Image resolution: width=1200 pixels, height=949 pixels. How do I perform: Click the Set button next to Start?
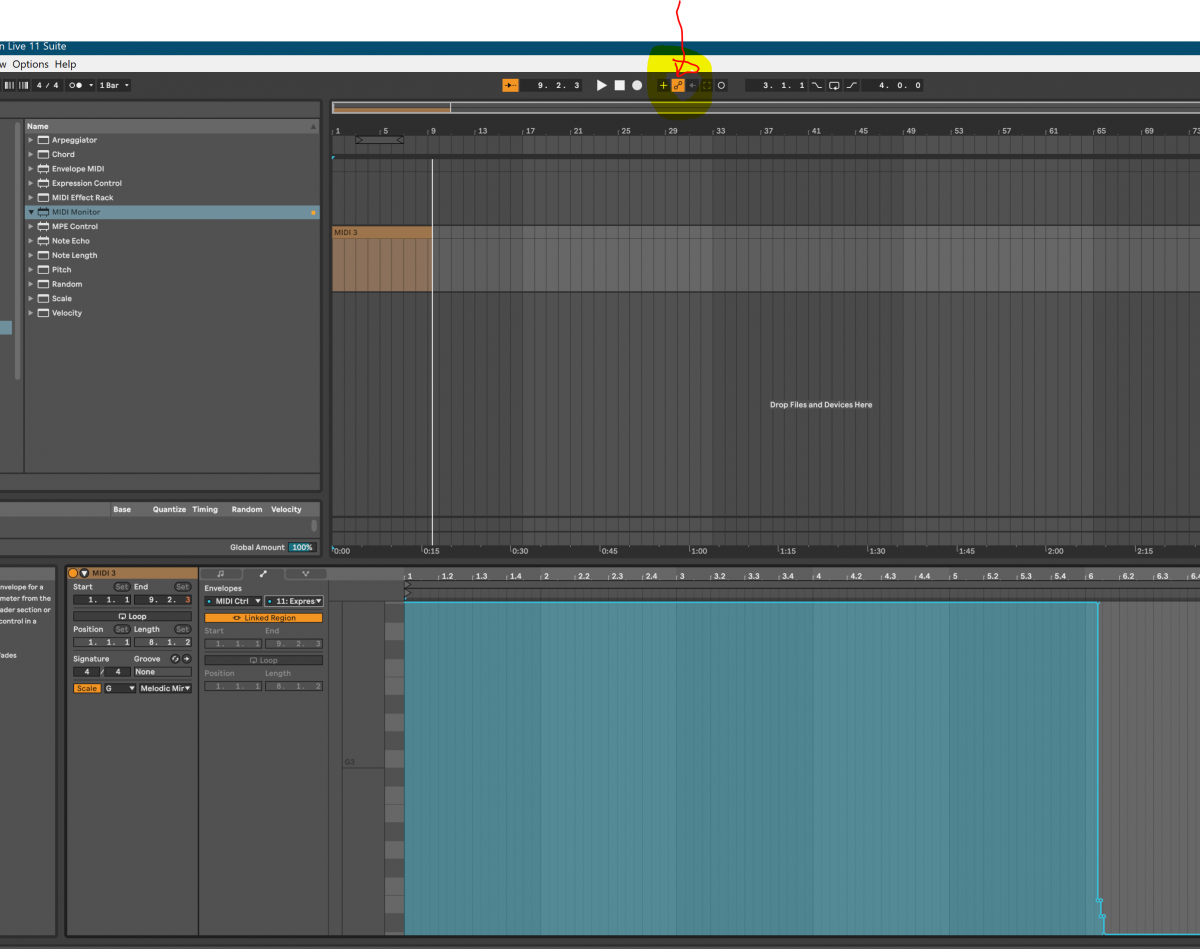pos(122,587)
